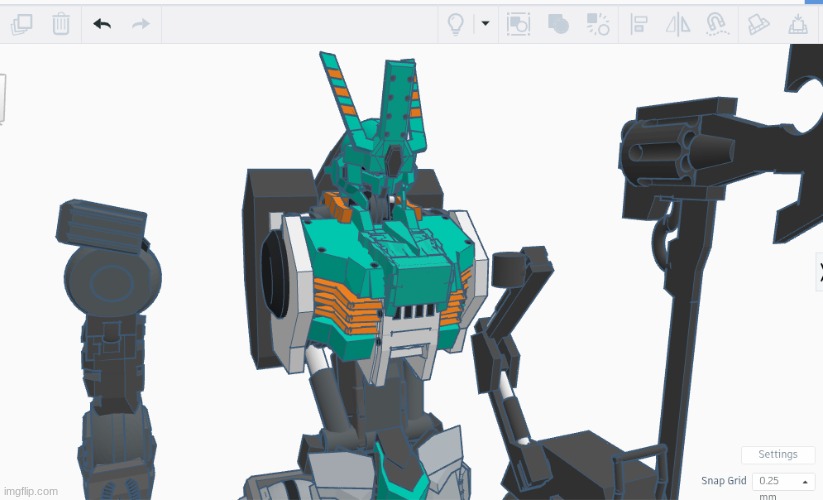Click the Group shapes icon

558,24
